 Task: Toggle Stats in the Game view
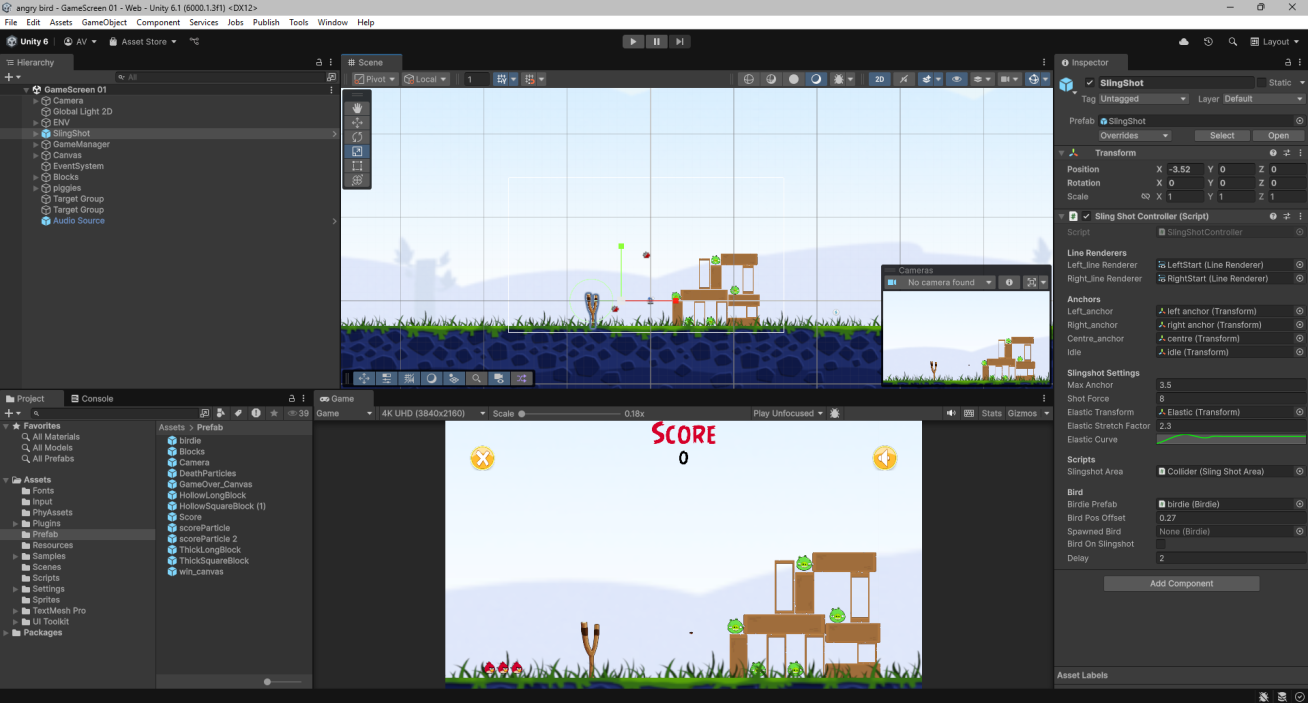pyautogui.click(x=991, y=413)
